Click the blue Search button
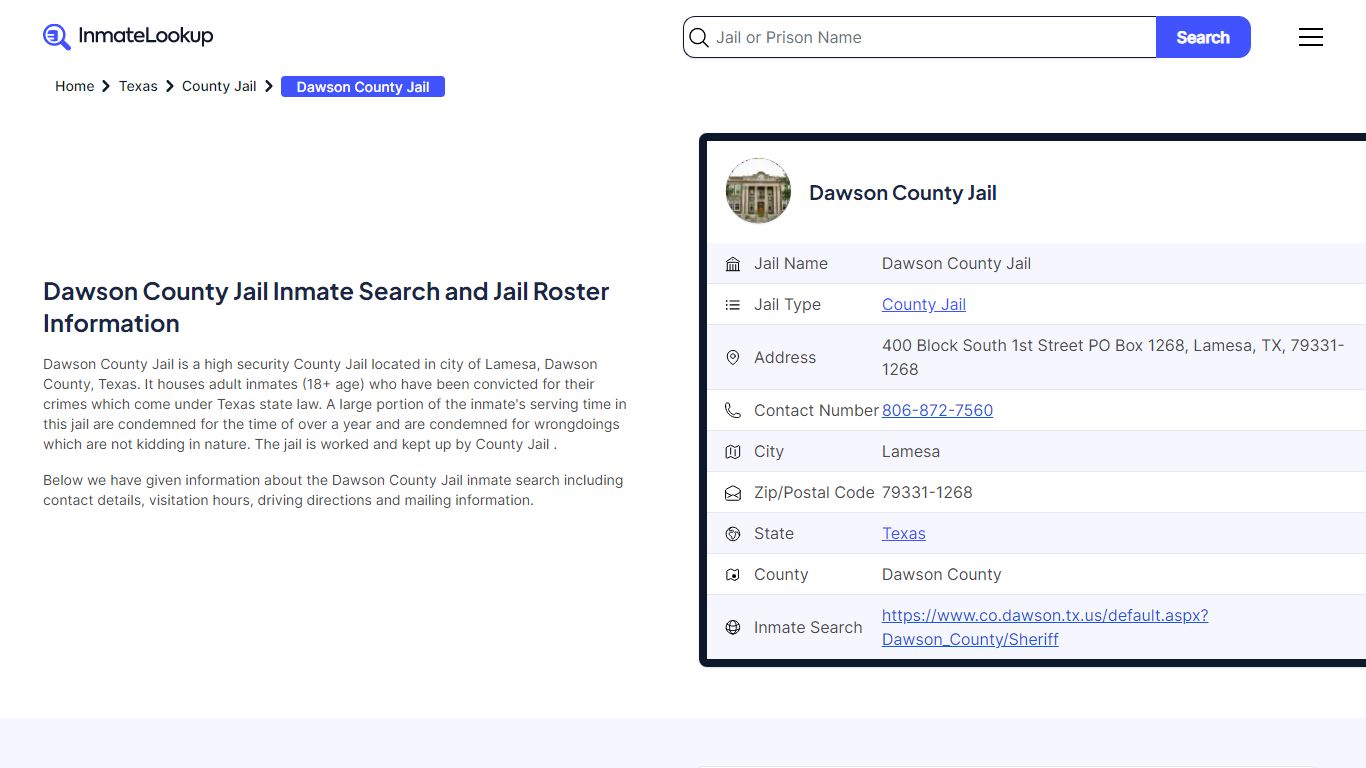 click(x=1203, y=37)
